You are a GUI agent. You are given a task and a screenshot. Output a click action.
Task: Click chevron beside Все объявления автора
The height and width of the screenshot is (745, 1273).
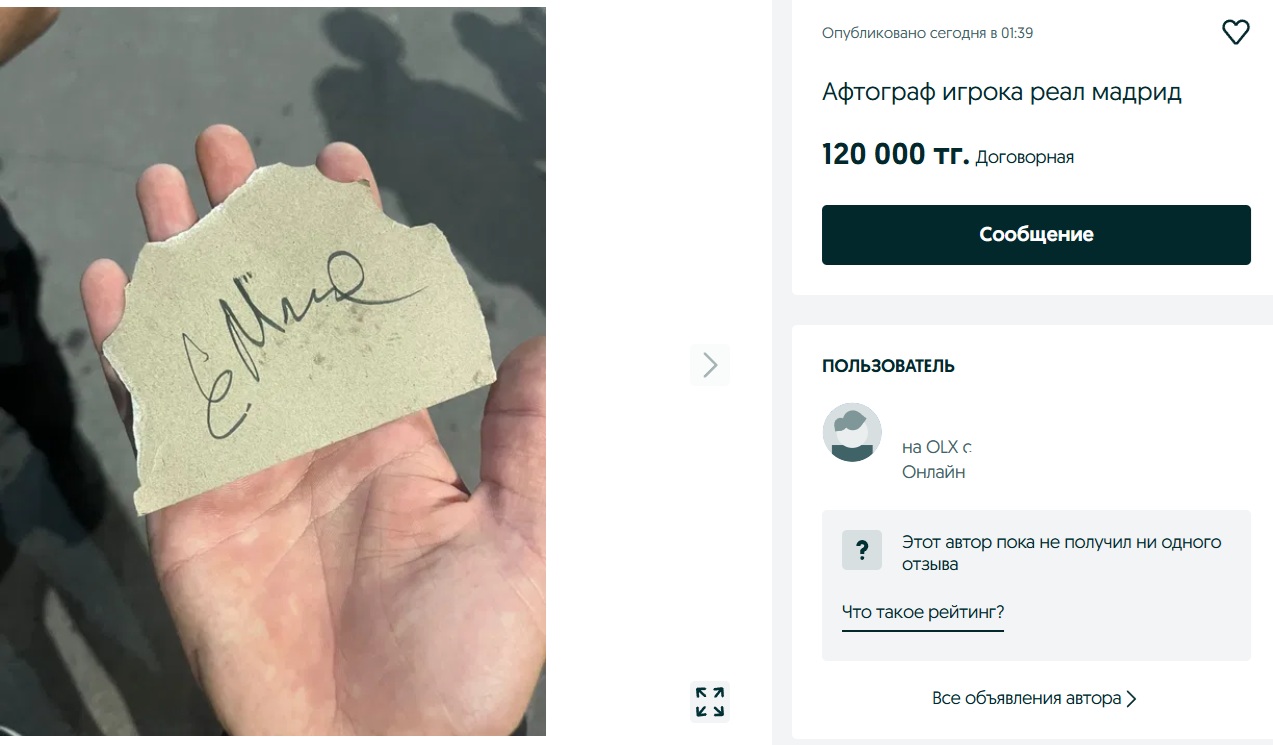click(1131, 699)
